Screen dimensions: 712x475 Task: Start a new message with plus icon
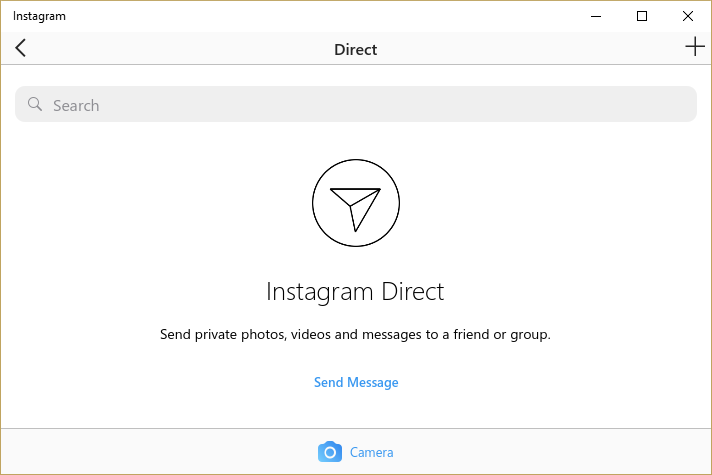point(695,47)
